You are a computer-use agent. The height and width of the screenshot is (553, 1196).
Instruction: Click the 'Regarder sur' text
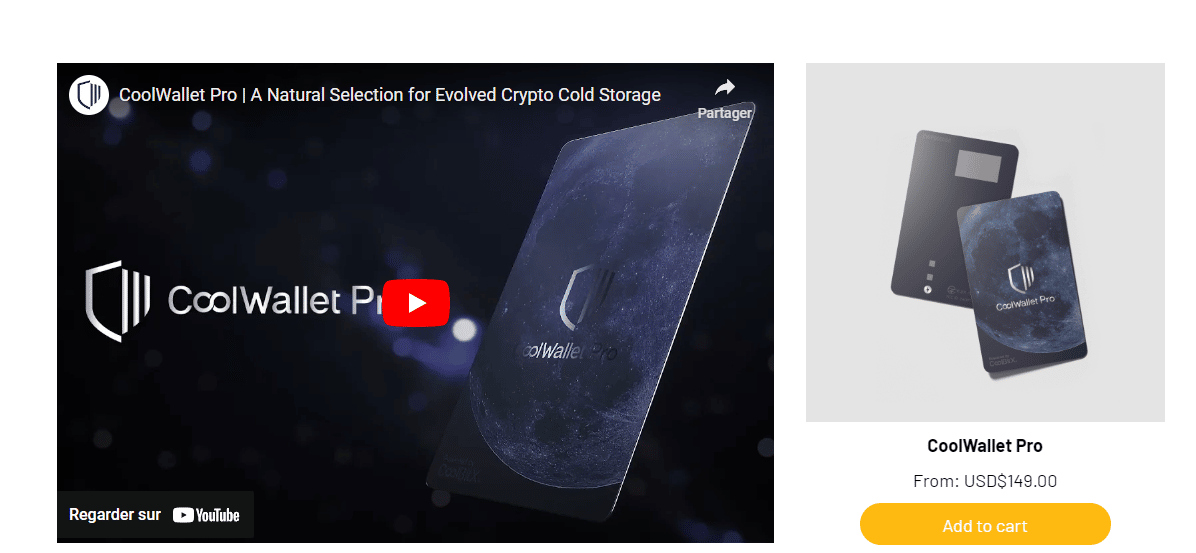click(x=115, y=515)
